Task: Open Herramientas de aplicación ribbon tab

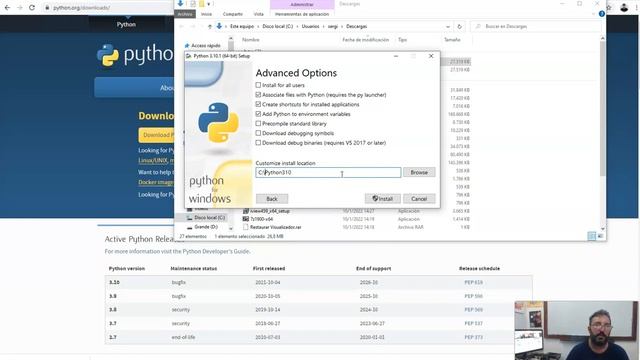Action: [302, 14]
